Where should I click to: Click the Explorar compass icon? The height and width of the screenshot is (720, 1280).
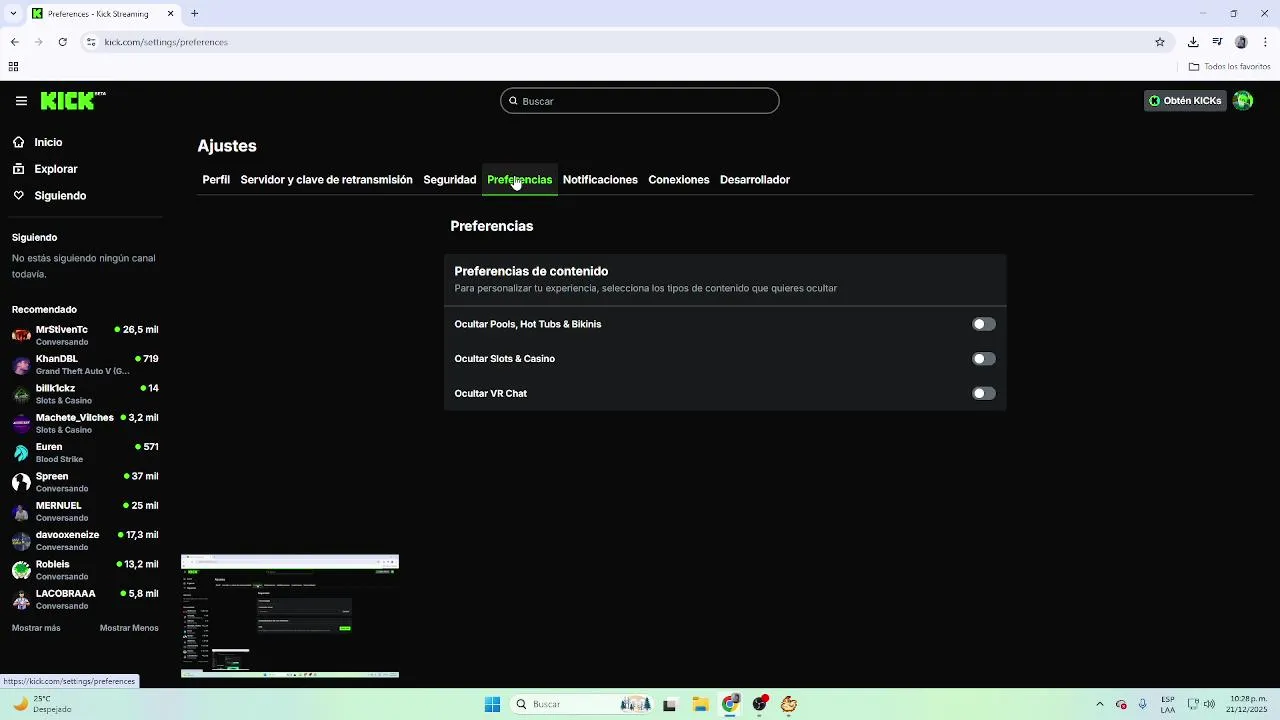click(19, 169)
